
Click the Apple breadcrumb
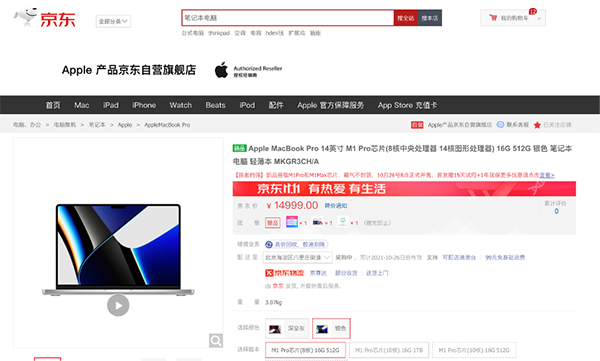(125, 125)
